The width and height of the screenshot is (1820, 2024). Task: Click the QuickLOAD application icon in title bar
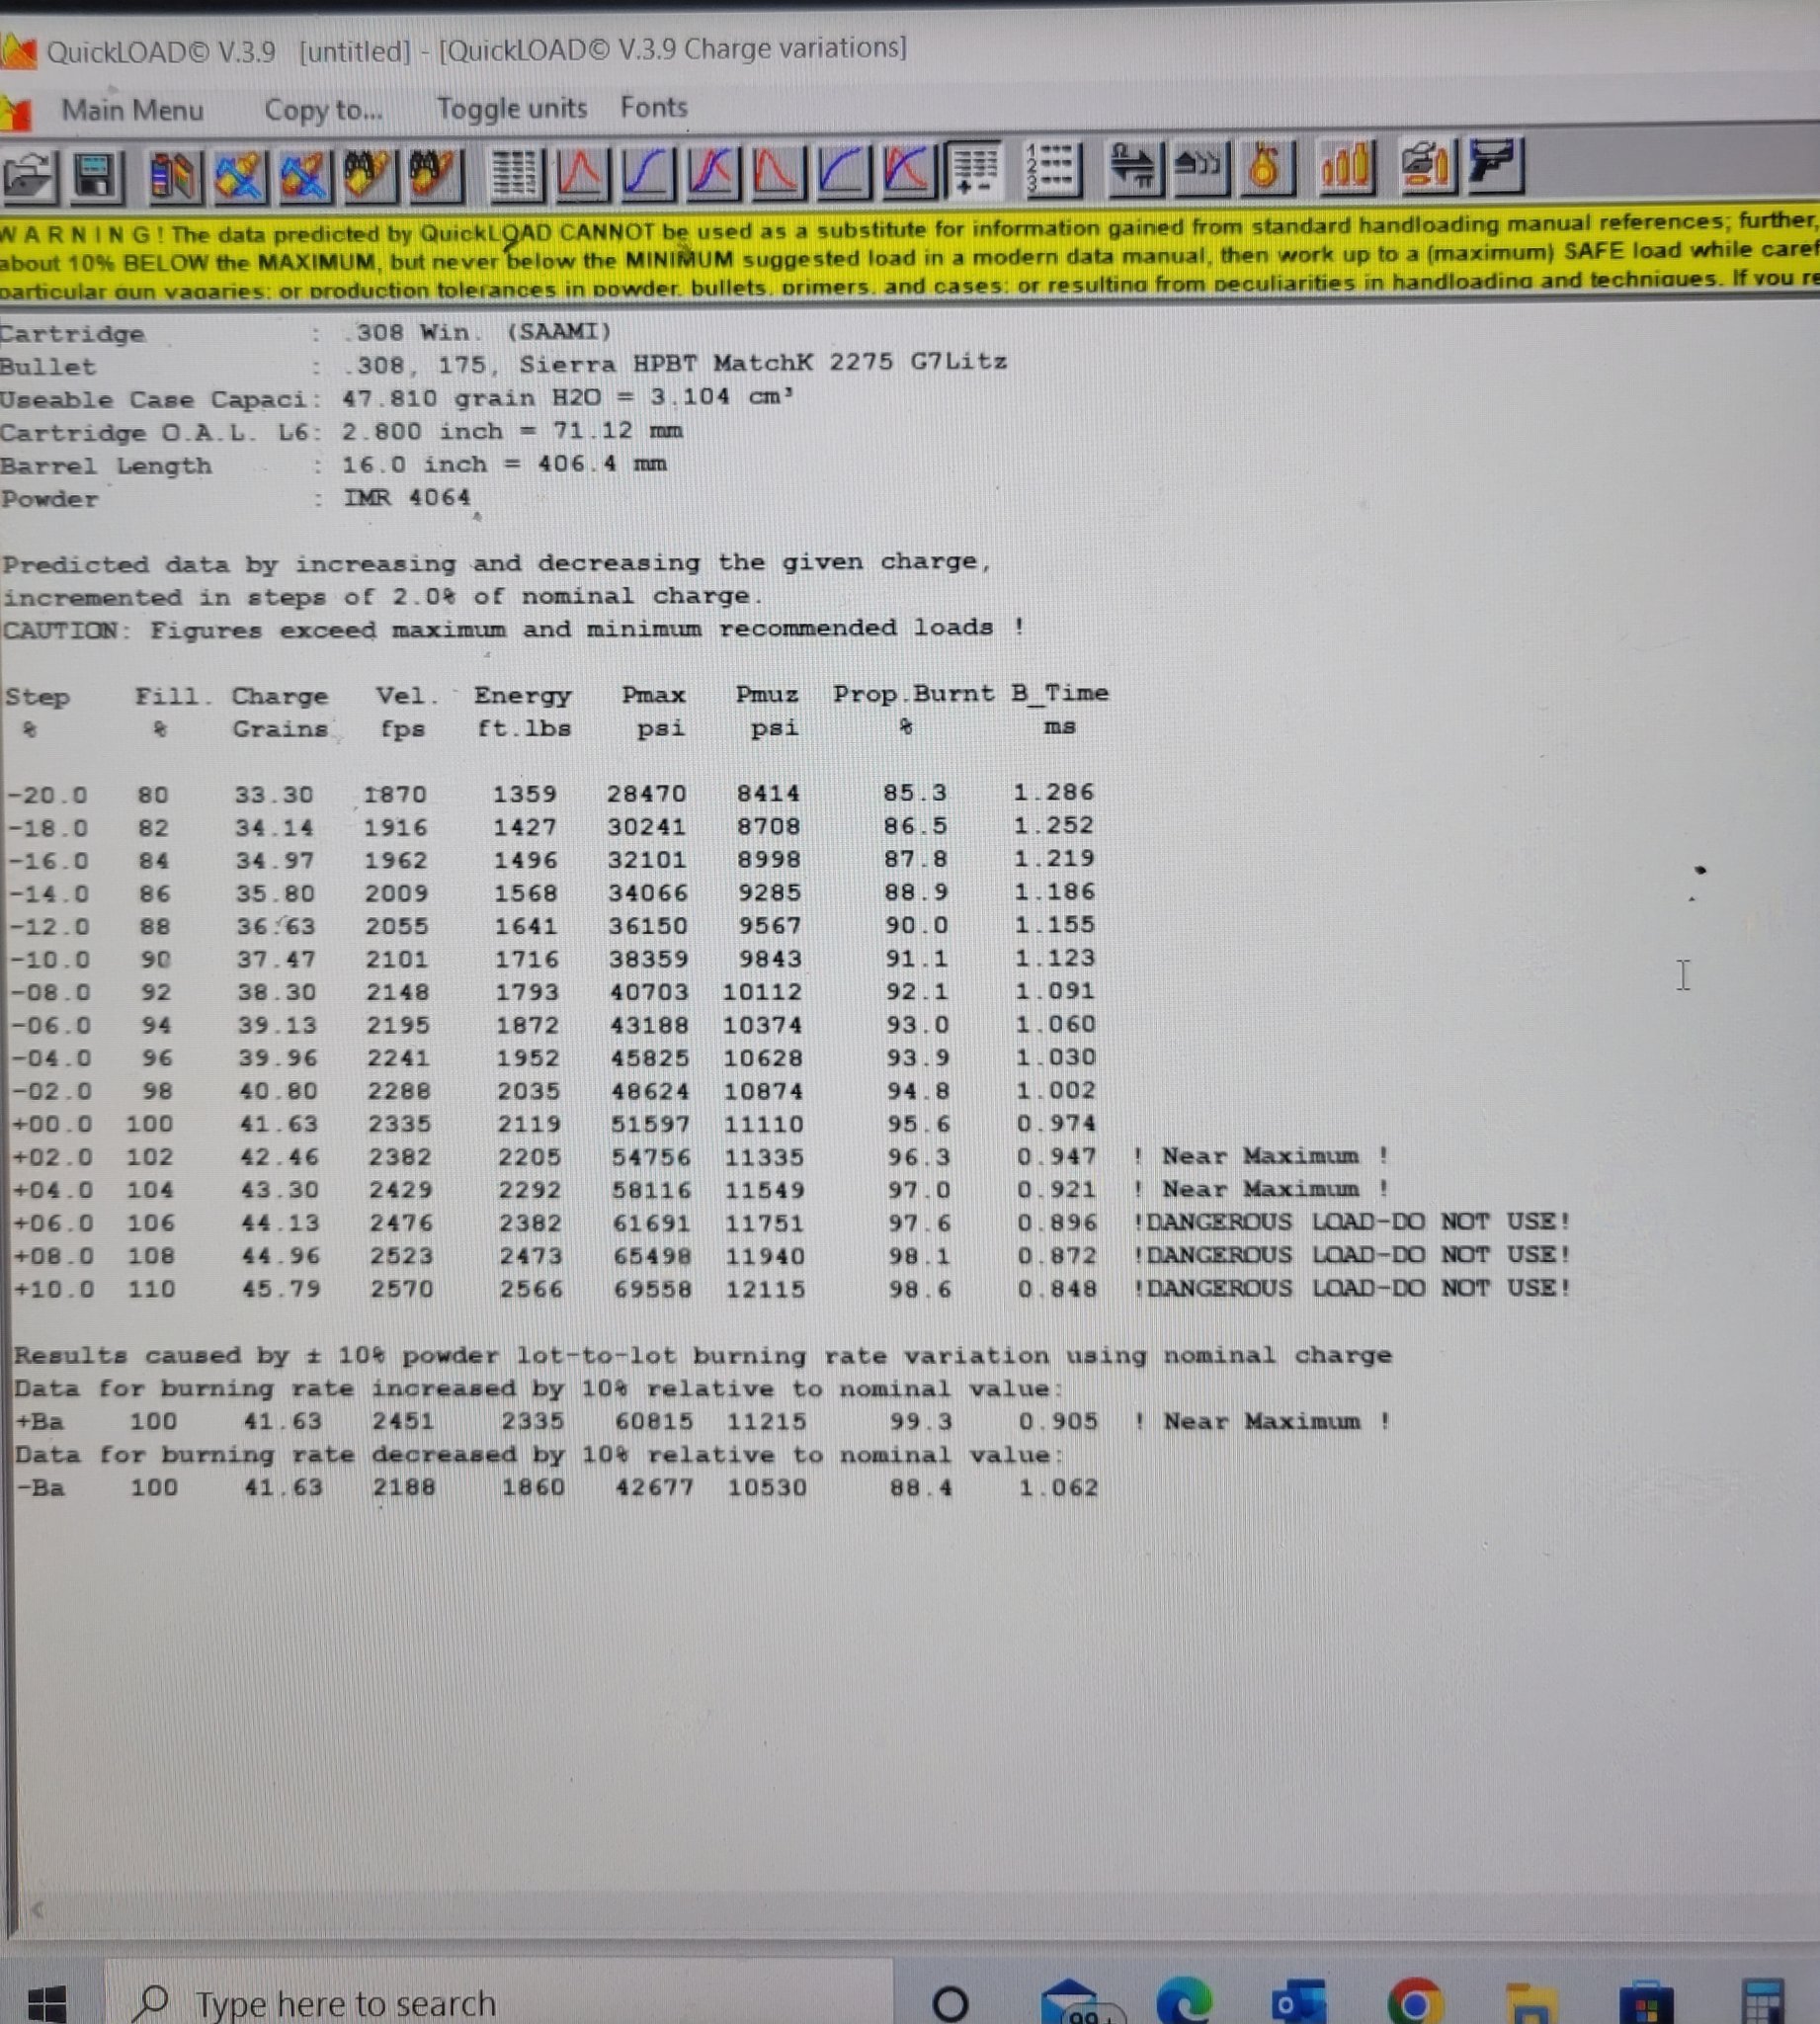pos(18,51)
